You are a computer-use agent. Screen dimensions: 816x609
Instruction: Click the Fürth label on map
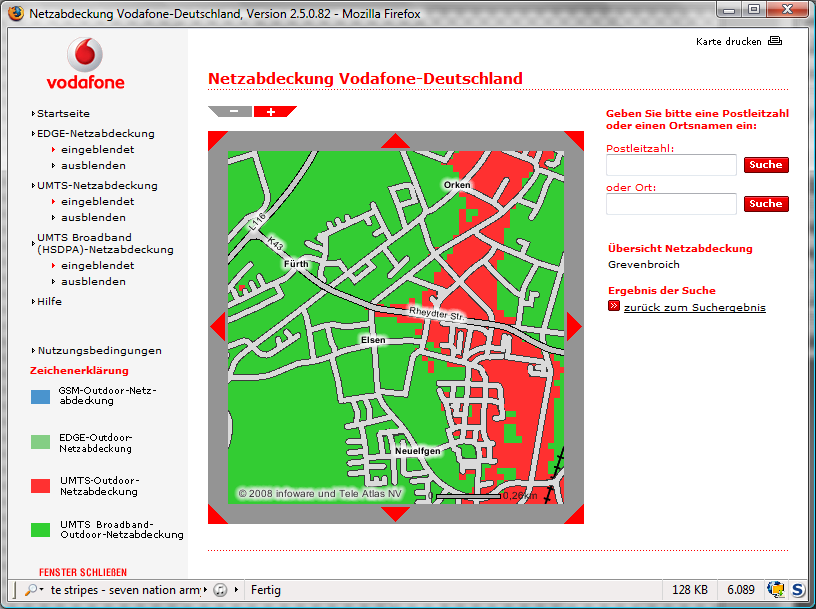[296, 264]
